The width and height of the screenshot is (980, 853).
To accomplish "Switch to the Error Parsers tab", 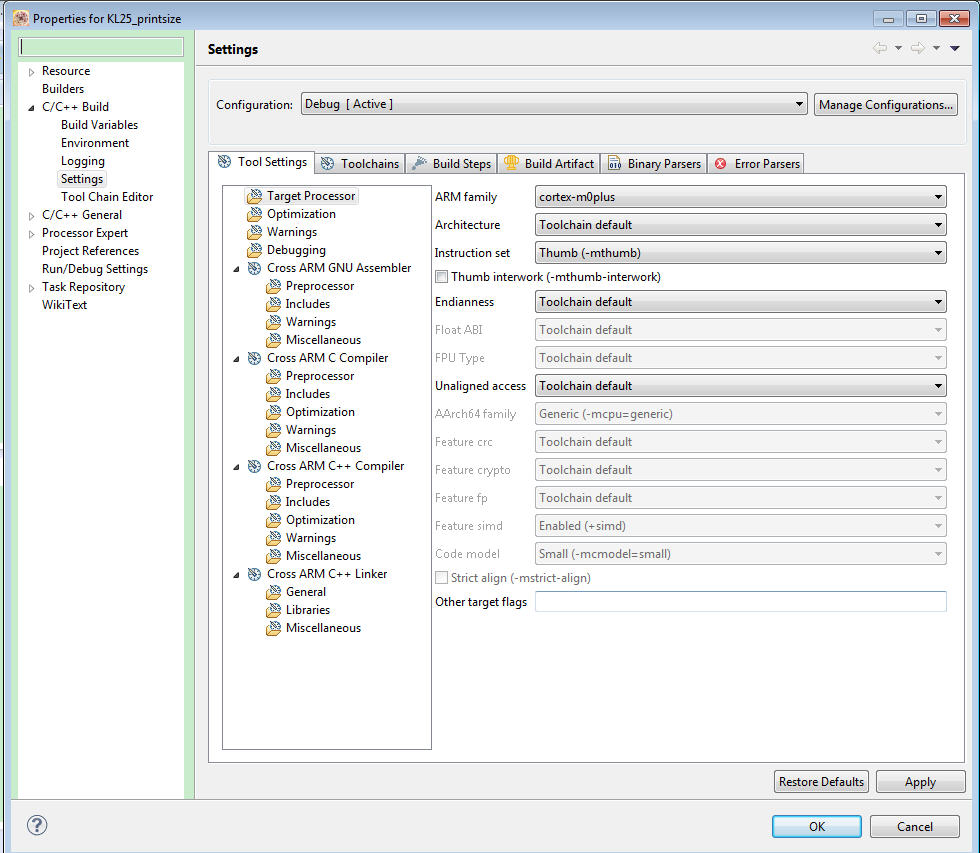I will pos(756,164).
